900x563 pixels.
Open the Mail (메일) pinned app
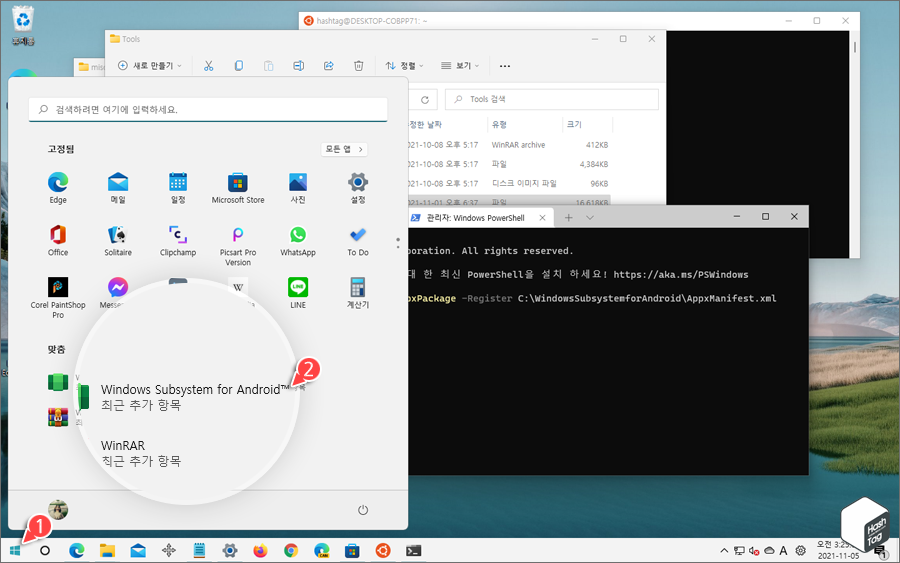[118, 188]
